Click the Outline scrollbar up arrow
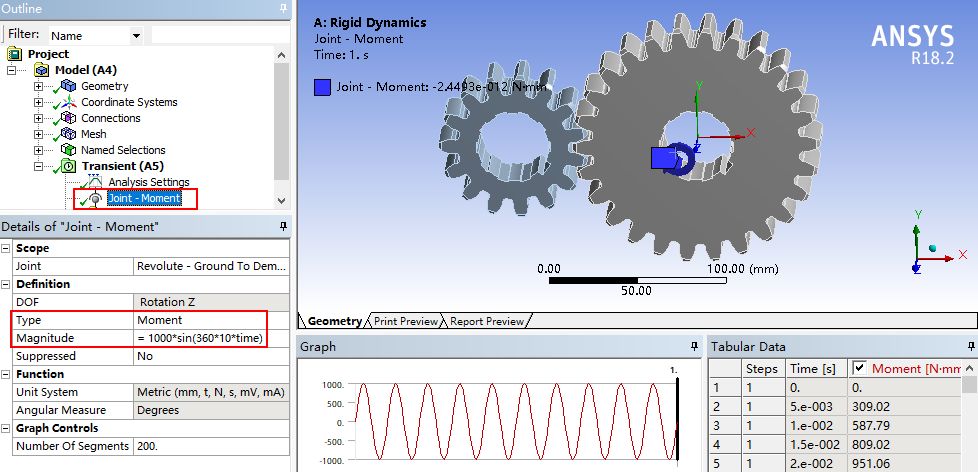This screenshot has height=472, width=978. pyautogui.click(x=281, y=55)
